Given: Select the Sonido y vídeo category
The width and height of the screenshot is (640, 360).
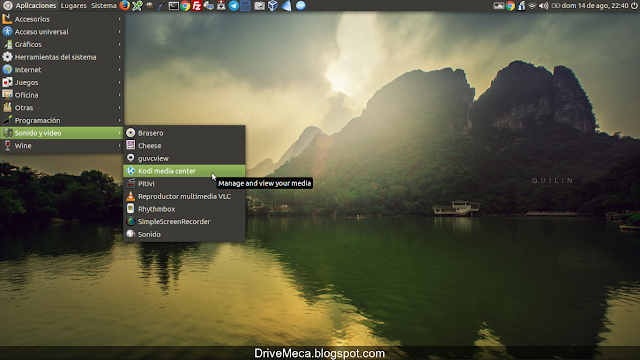Looking at the screenshot, I should pyautogui.click(x=62, y=133).
